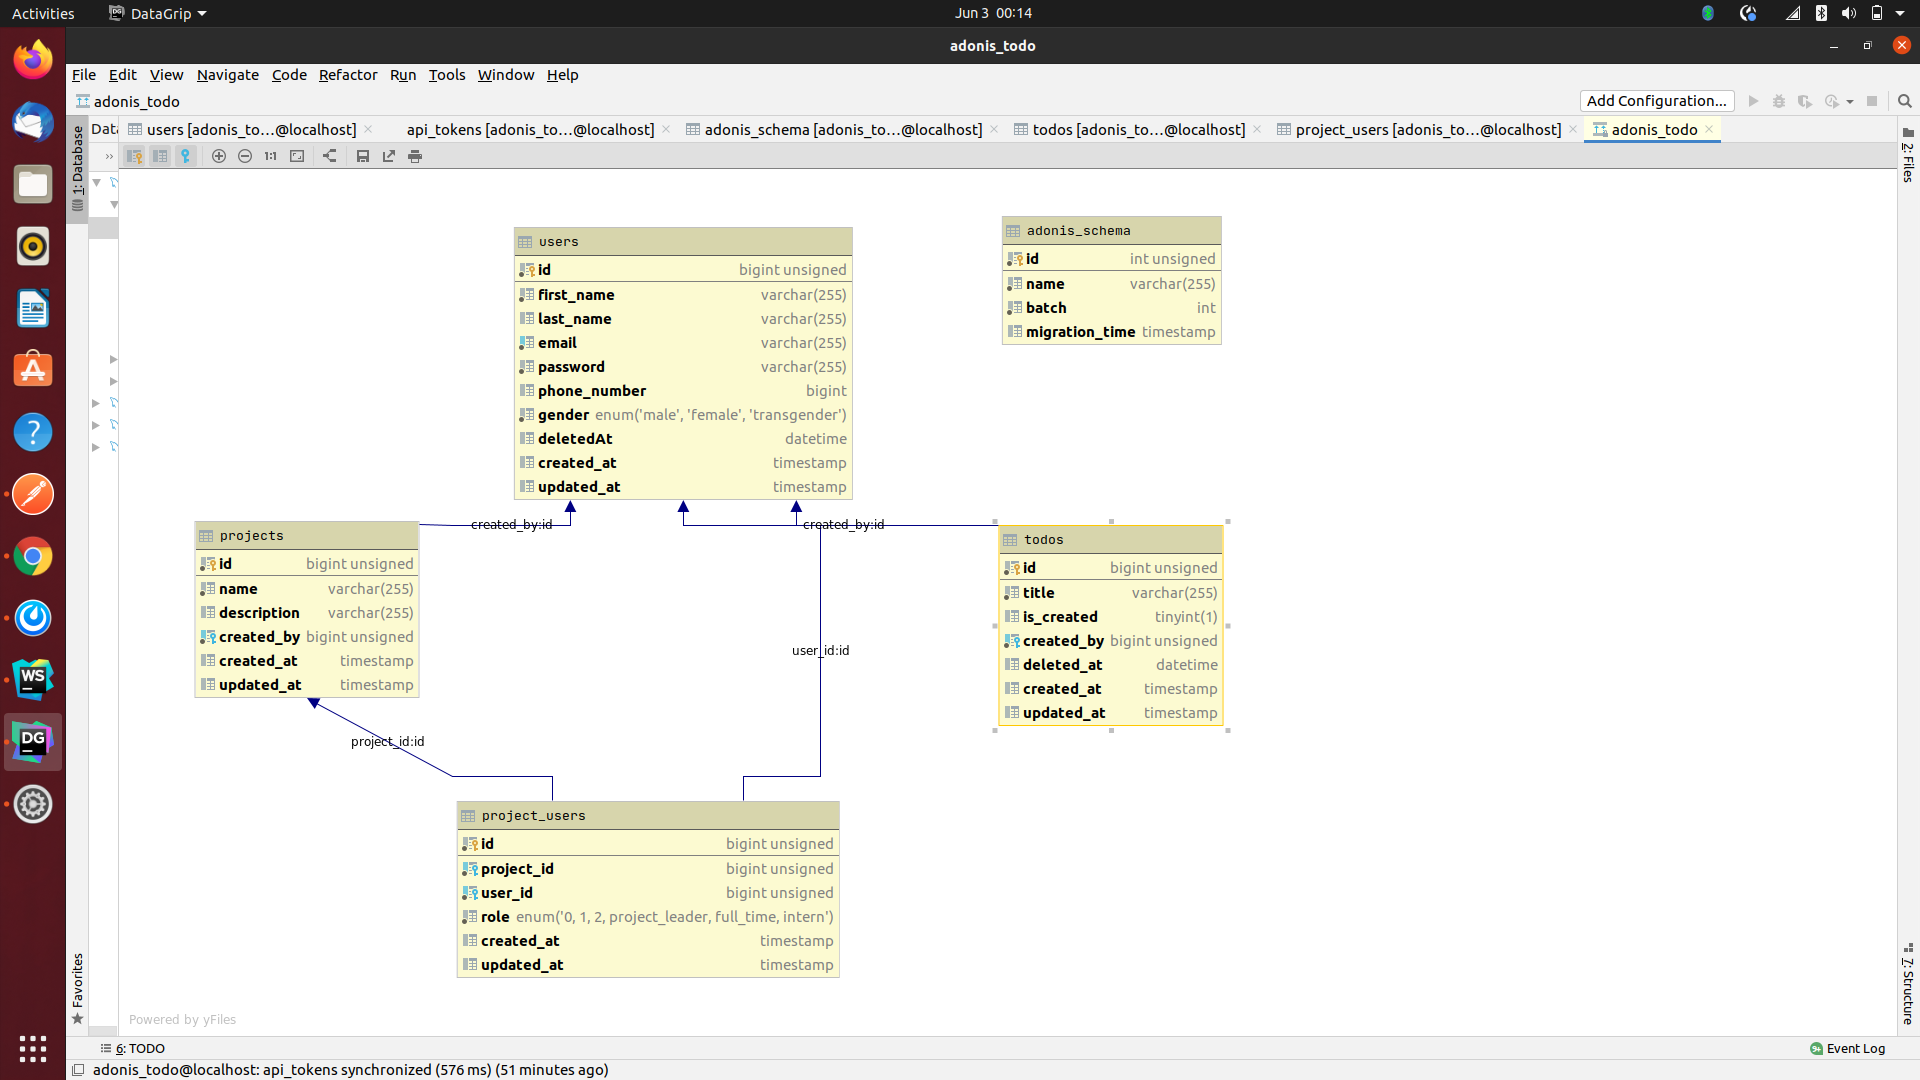This screenshot has width=1920, height=1080.
Task: Toggle the 2: Files tool window
Action: pos(1908,156)
